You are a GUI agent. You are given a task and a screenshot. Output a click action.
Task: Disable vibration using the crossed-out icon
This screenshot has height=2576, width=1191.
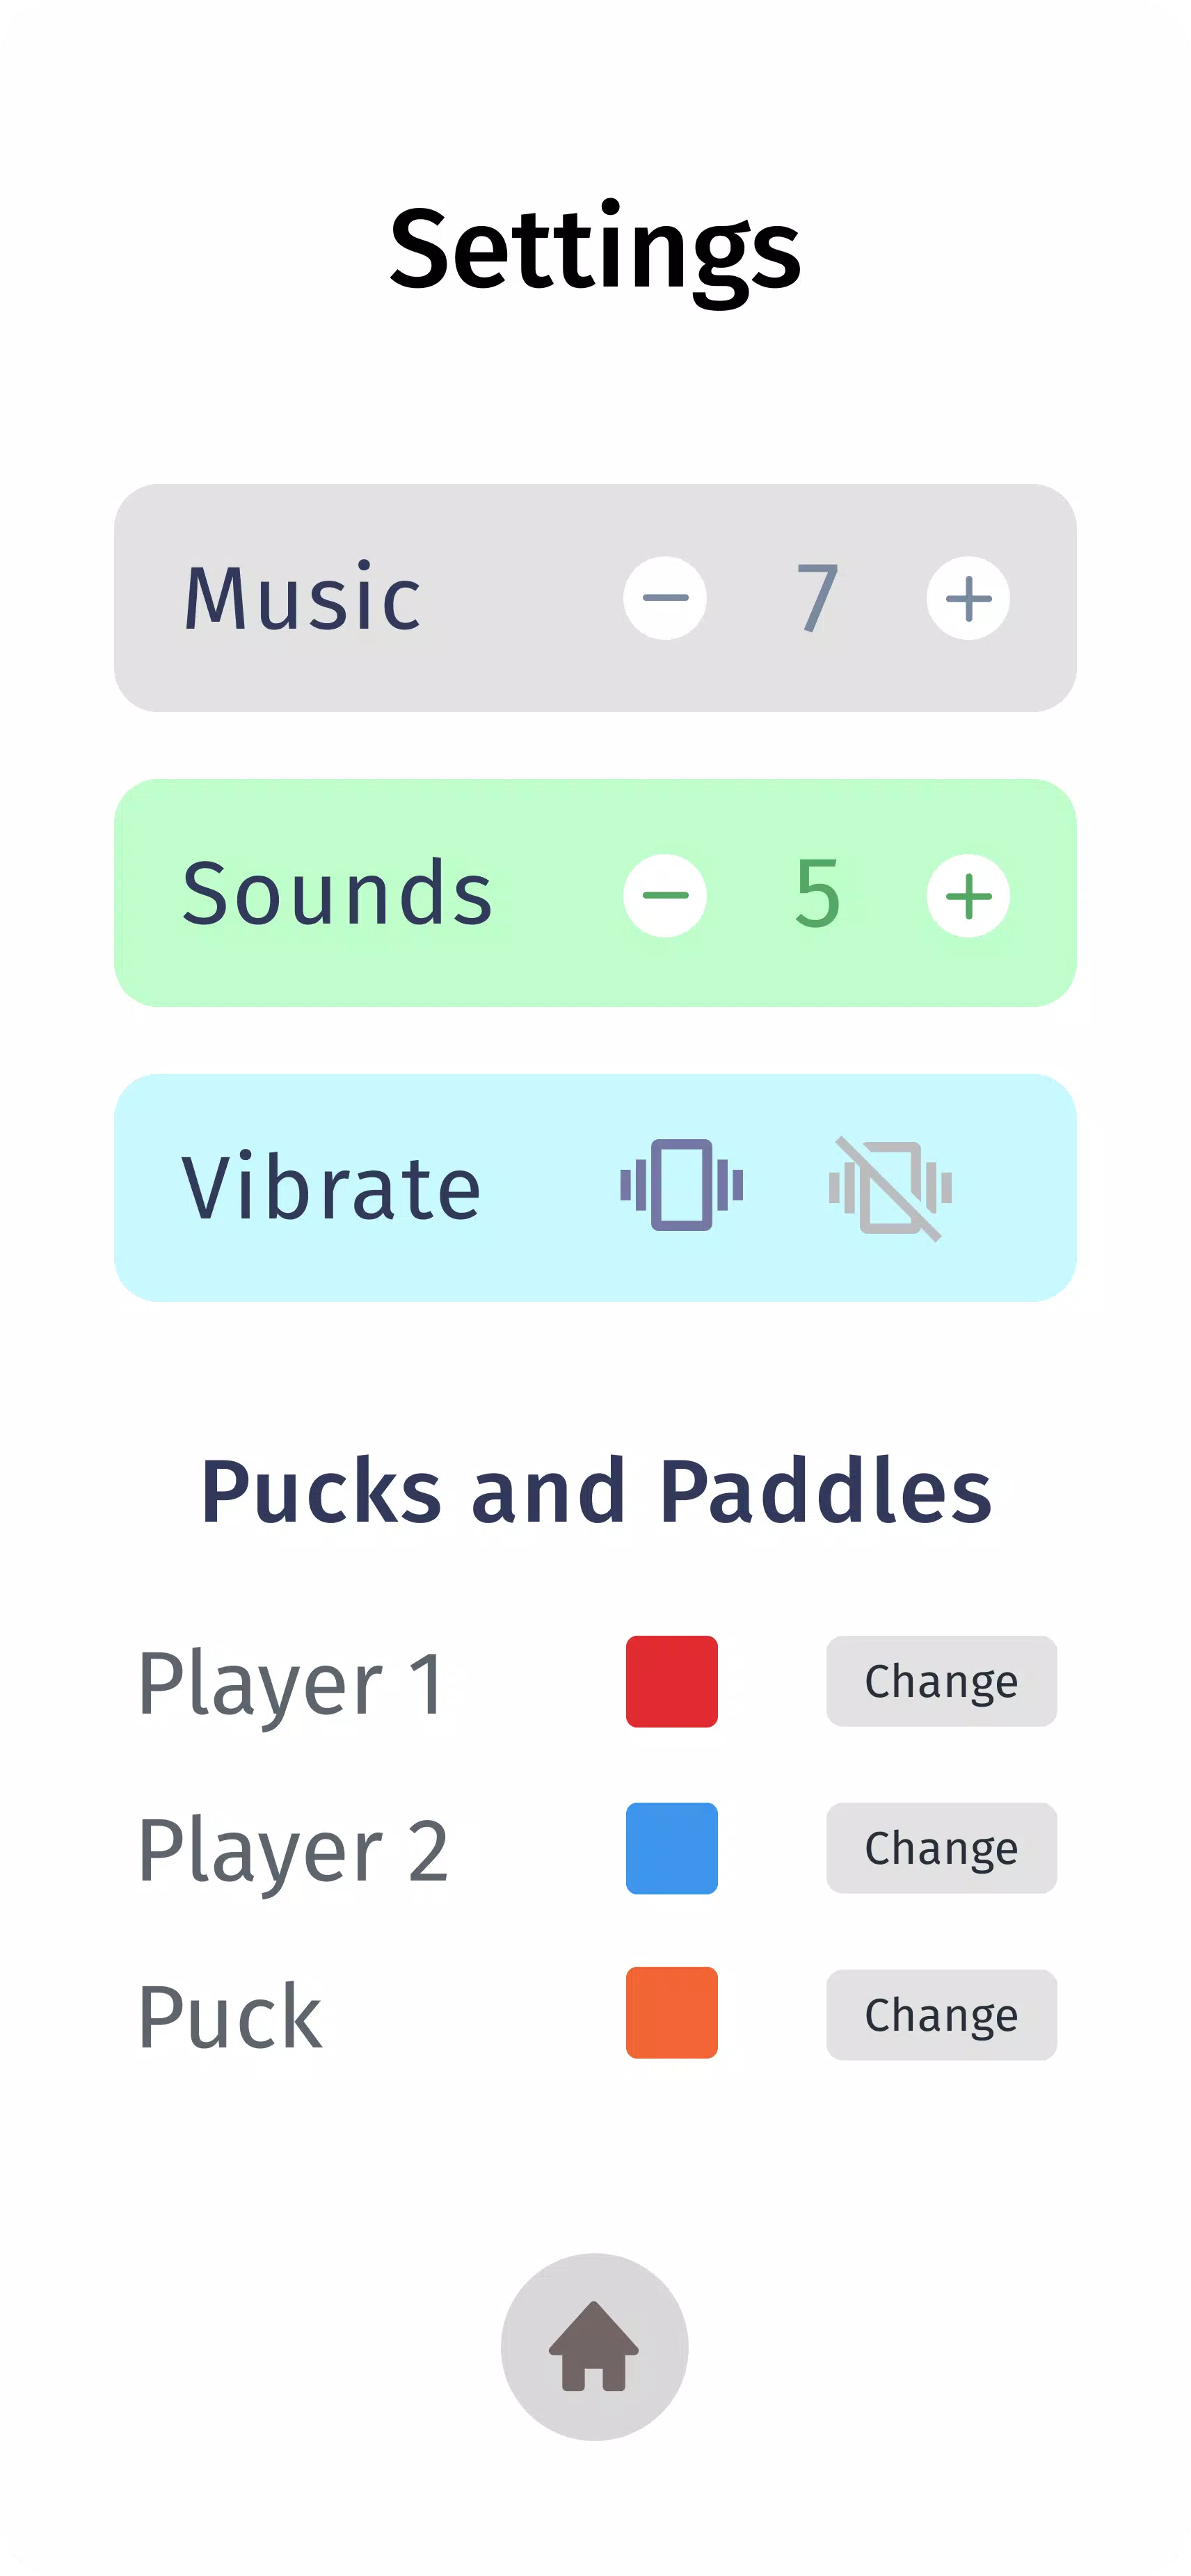[x=890, y=1187]
